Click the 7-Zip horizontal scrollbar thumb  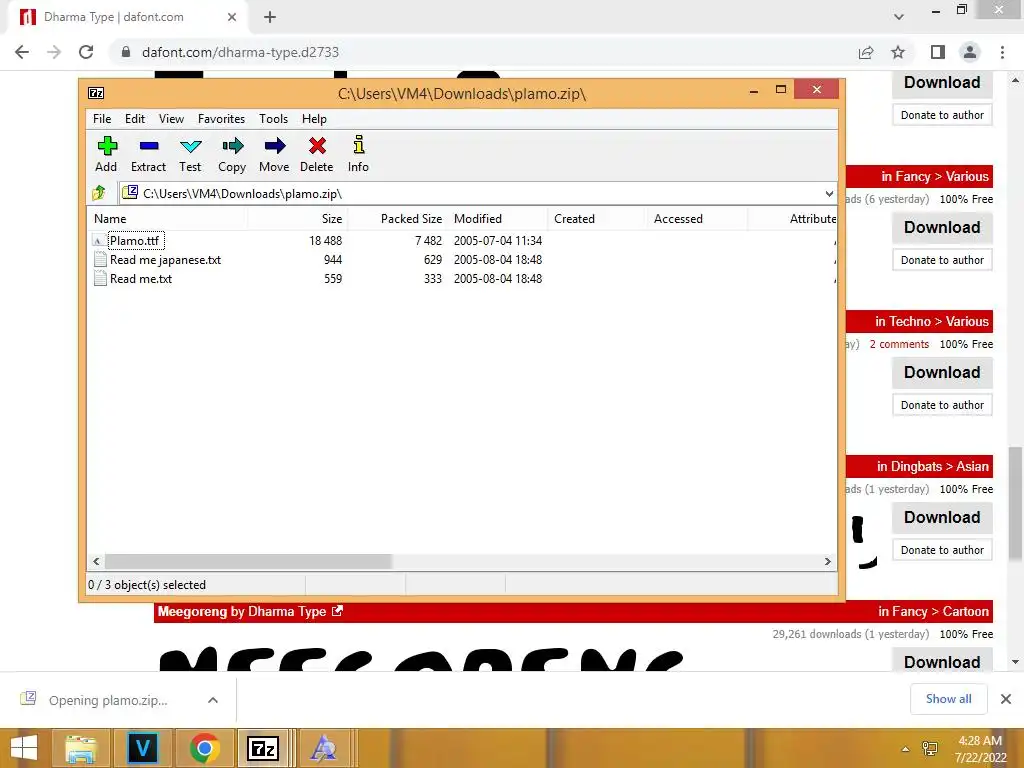coord(248,562)
